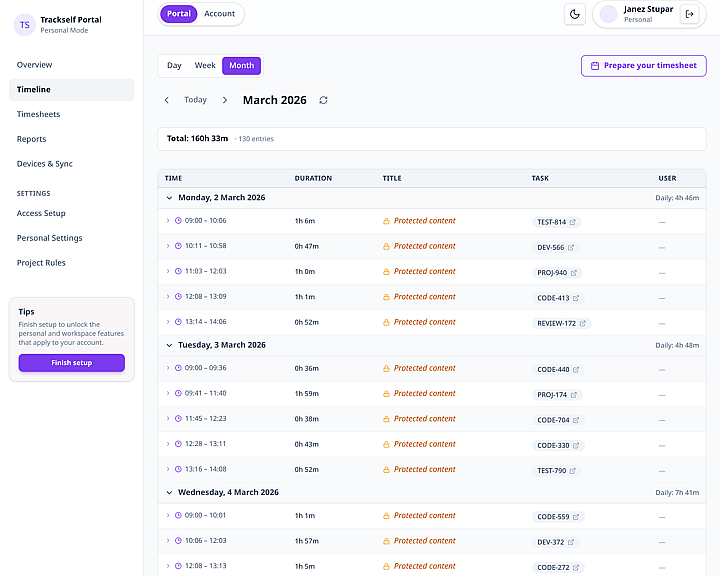Click the clock icon for 10:11 – 10:58 entry
This screenshot has width=720, height=576.
(x=178, y=246)
